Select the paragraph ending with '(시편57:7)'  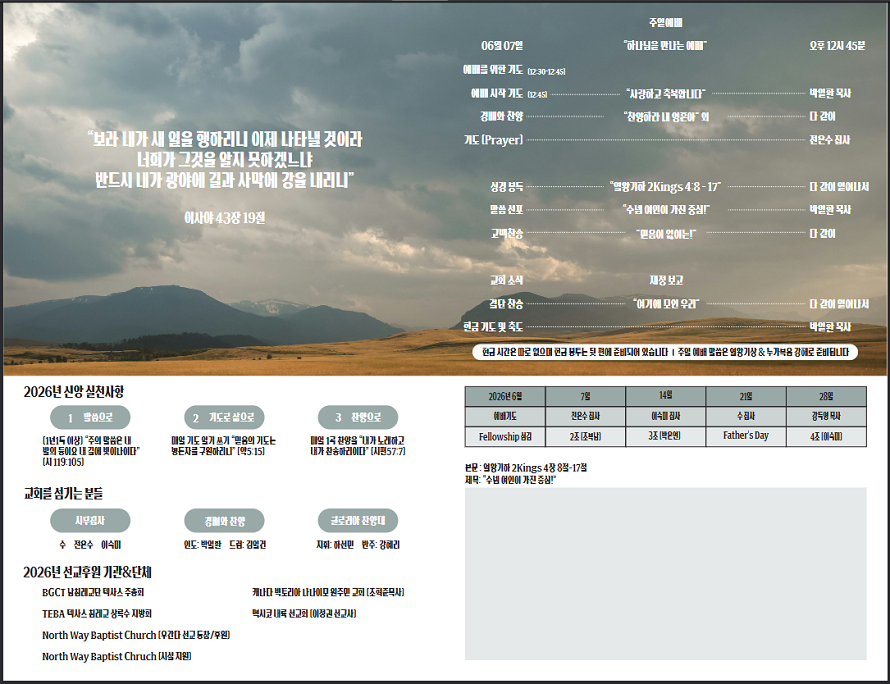coord(358,446)
